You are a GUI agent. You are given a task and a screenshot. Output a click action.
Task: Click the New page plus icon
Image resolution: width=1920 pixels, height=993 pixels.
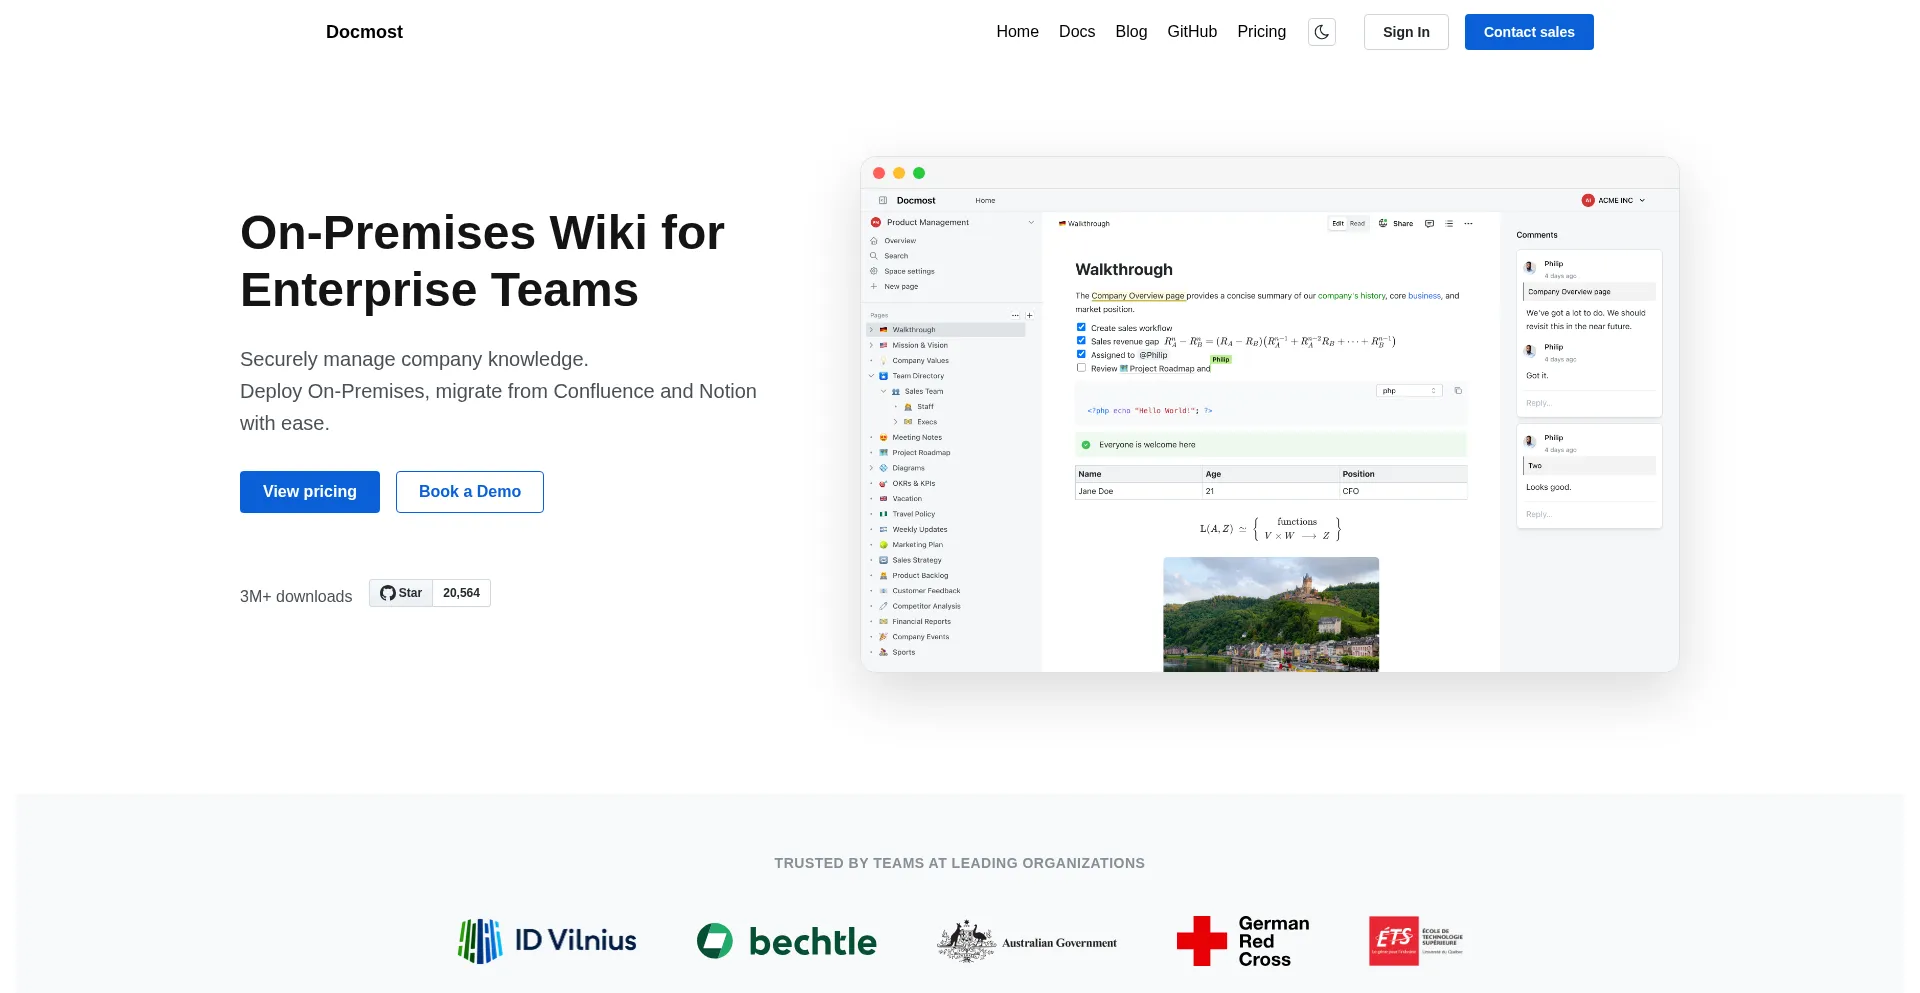[x=874, y=287]
